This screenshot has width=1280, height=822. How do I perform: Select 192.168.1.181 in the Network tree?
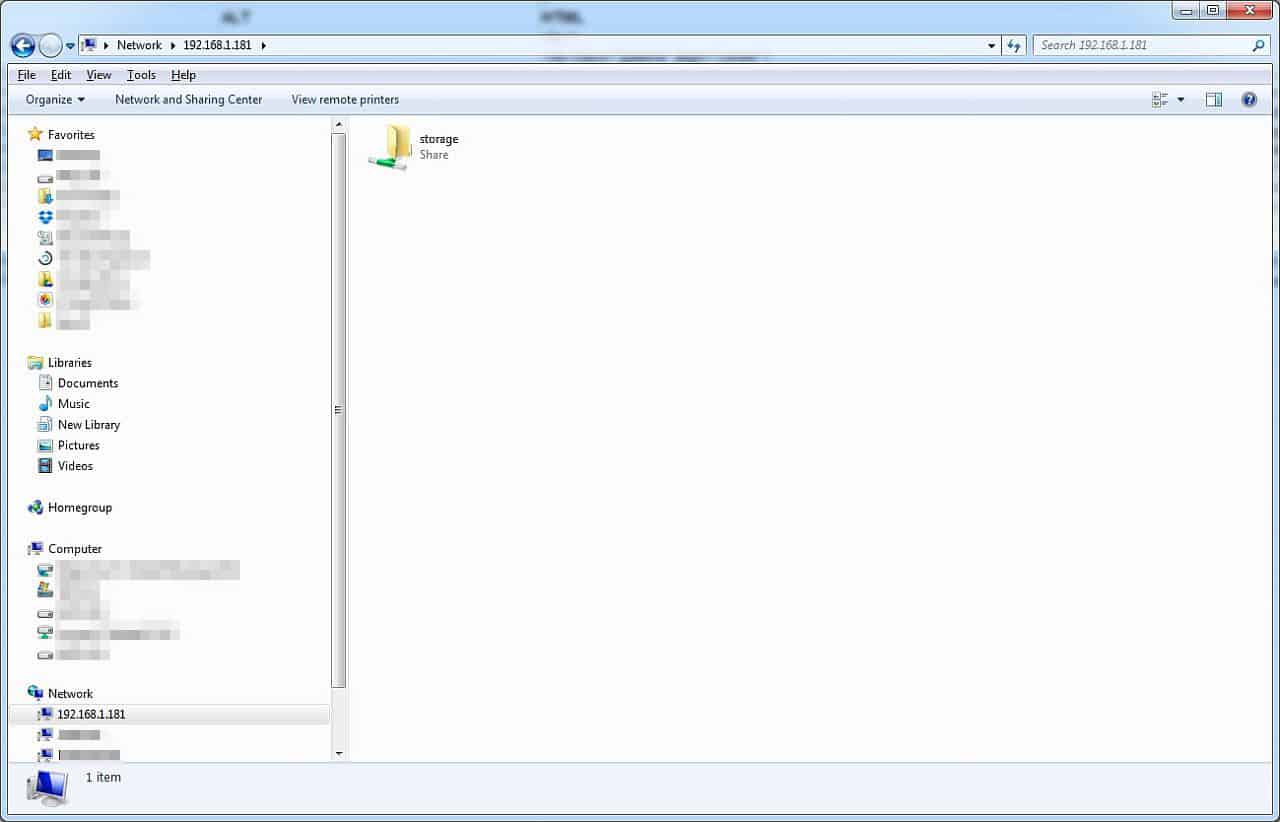91,715
